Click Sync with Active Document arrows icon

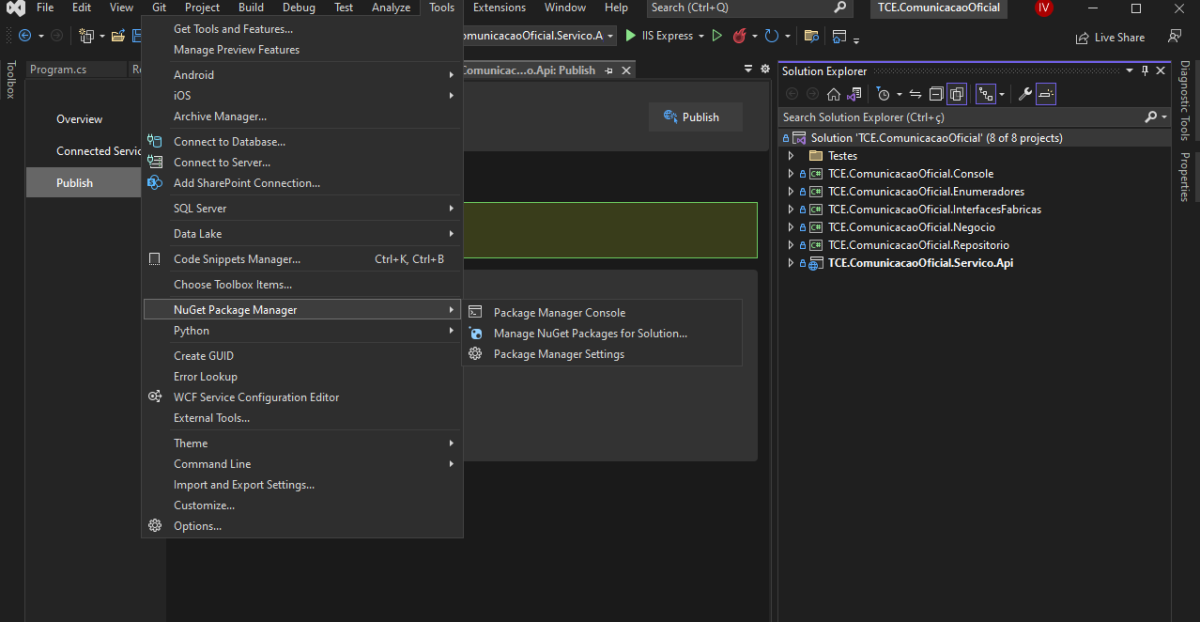click(915, 94)
